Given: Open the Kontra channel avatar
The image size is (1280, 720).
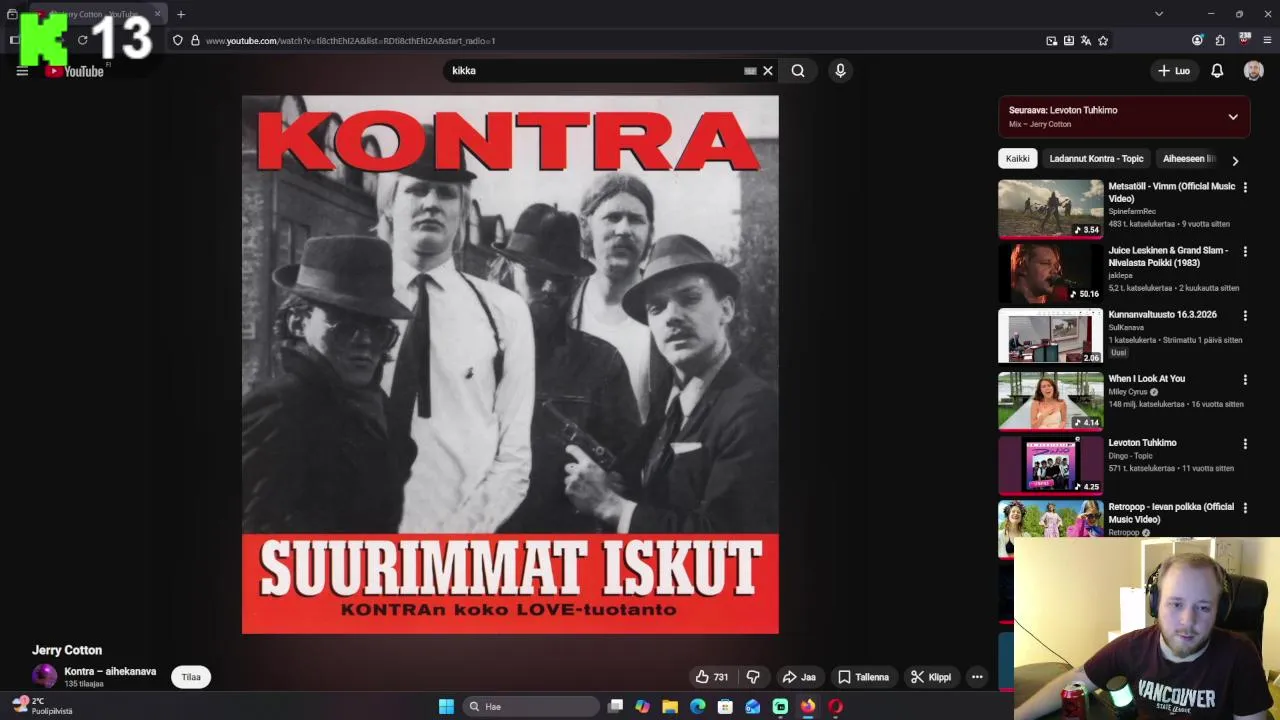Looking at the screenshot, I should tap(44, 677).
